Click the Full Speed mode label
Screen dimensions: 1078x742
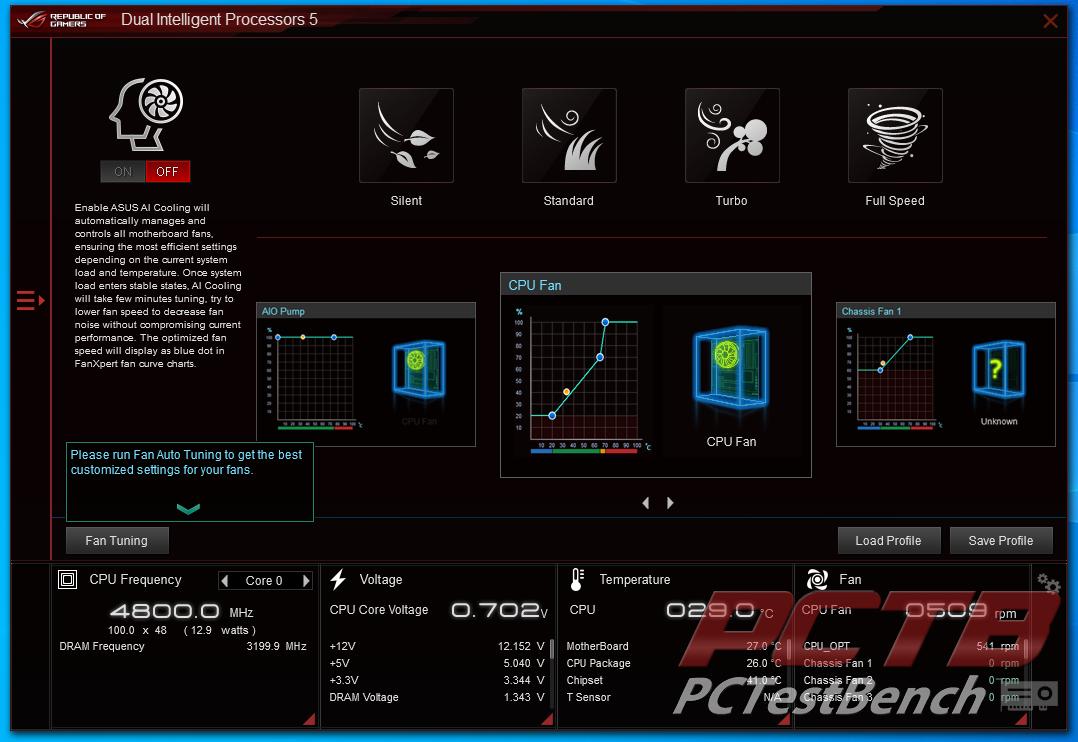pyautogui.click(x=895, y=201)
